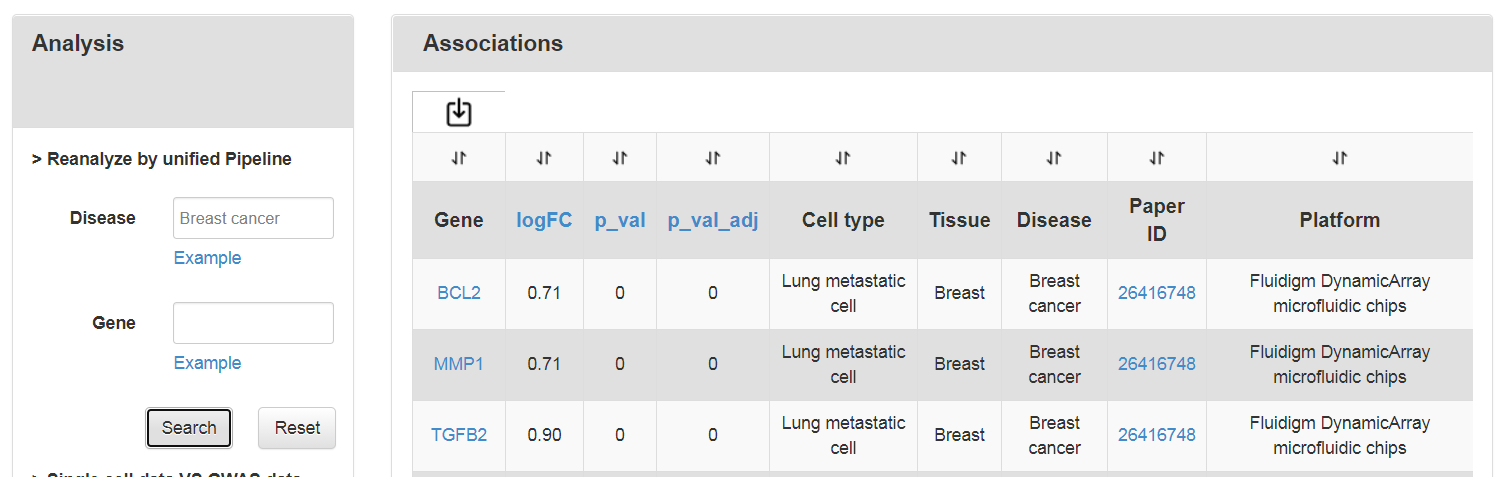This screenshot has width=1496, height=477.
Task: Sort table by p_val column arrows
Action: point(620,158)
